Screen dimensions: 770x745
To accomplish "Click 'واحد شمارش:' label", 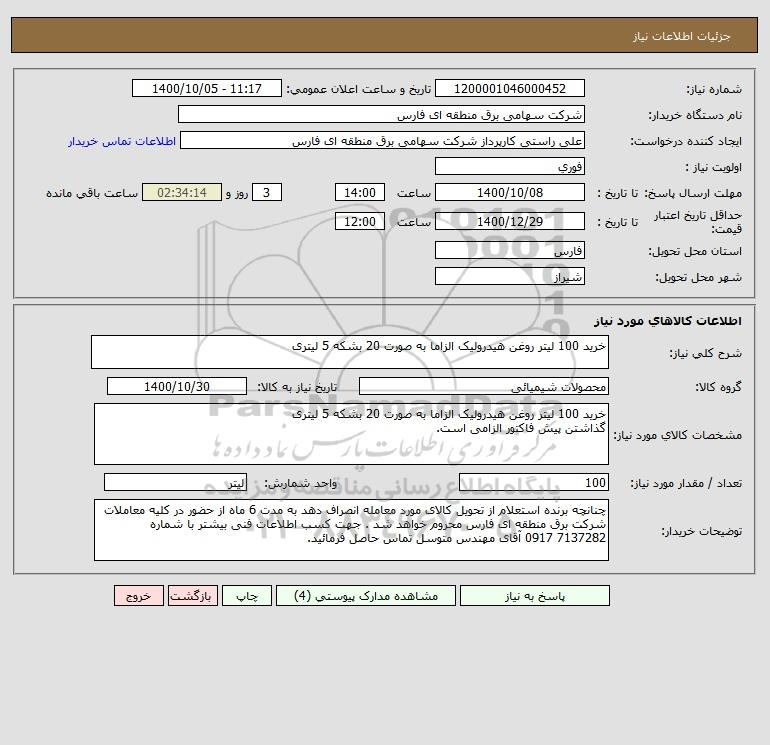I will [301, 484].
